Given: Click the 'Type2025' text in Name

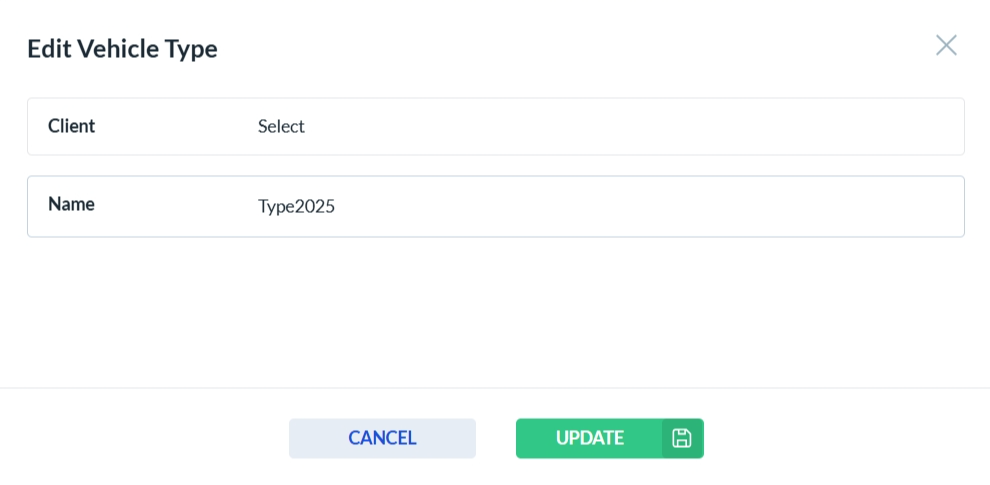Looking at the screenshot, I should (x=296, y=206).
